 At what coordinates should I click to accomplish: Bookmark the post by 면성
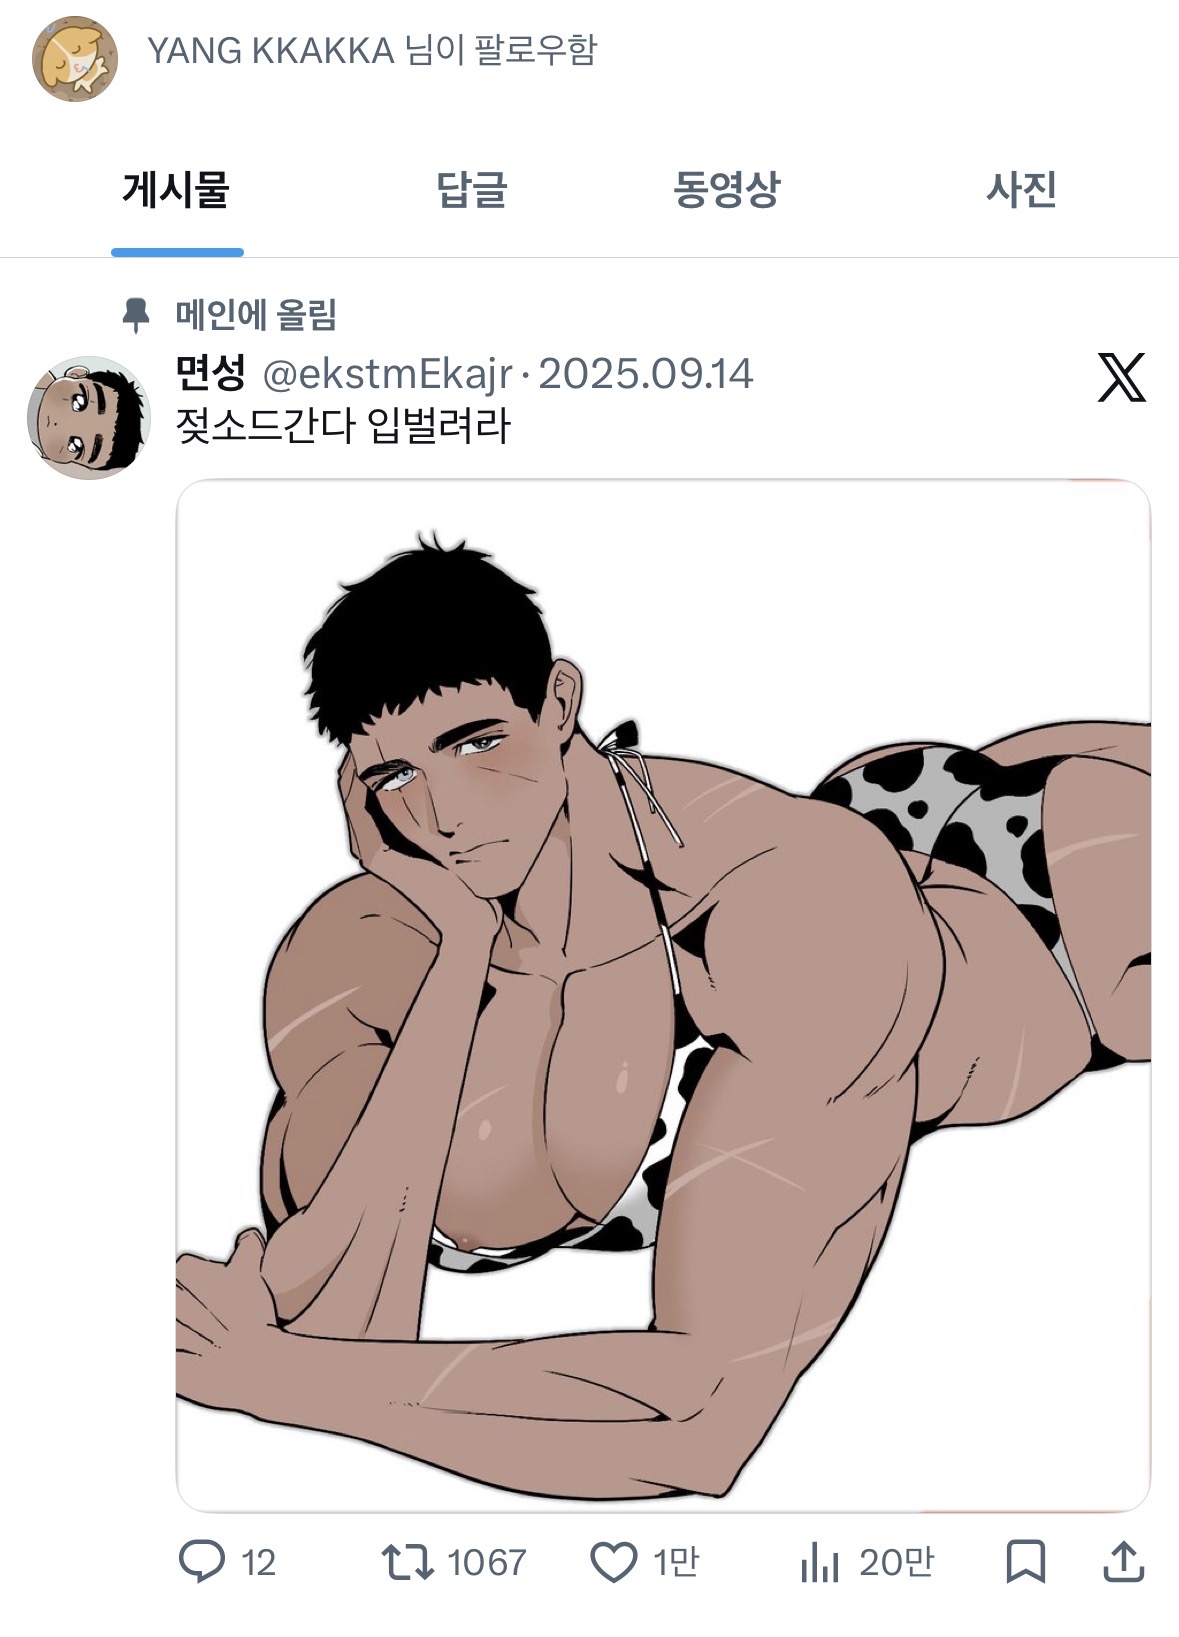point(1025,1562)
